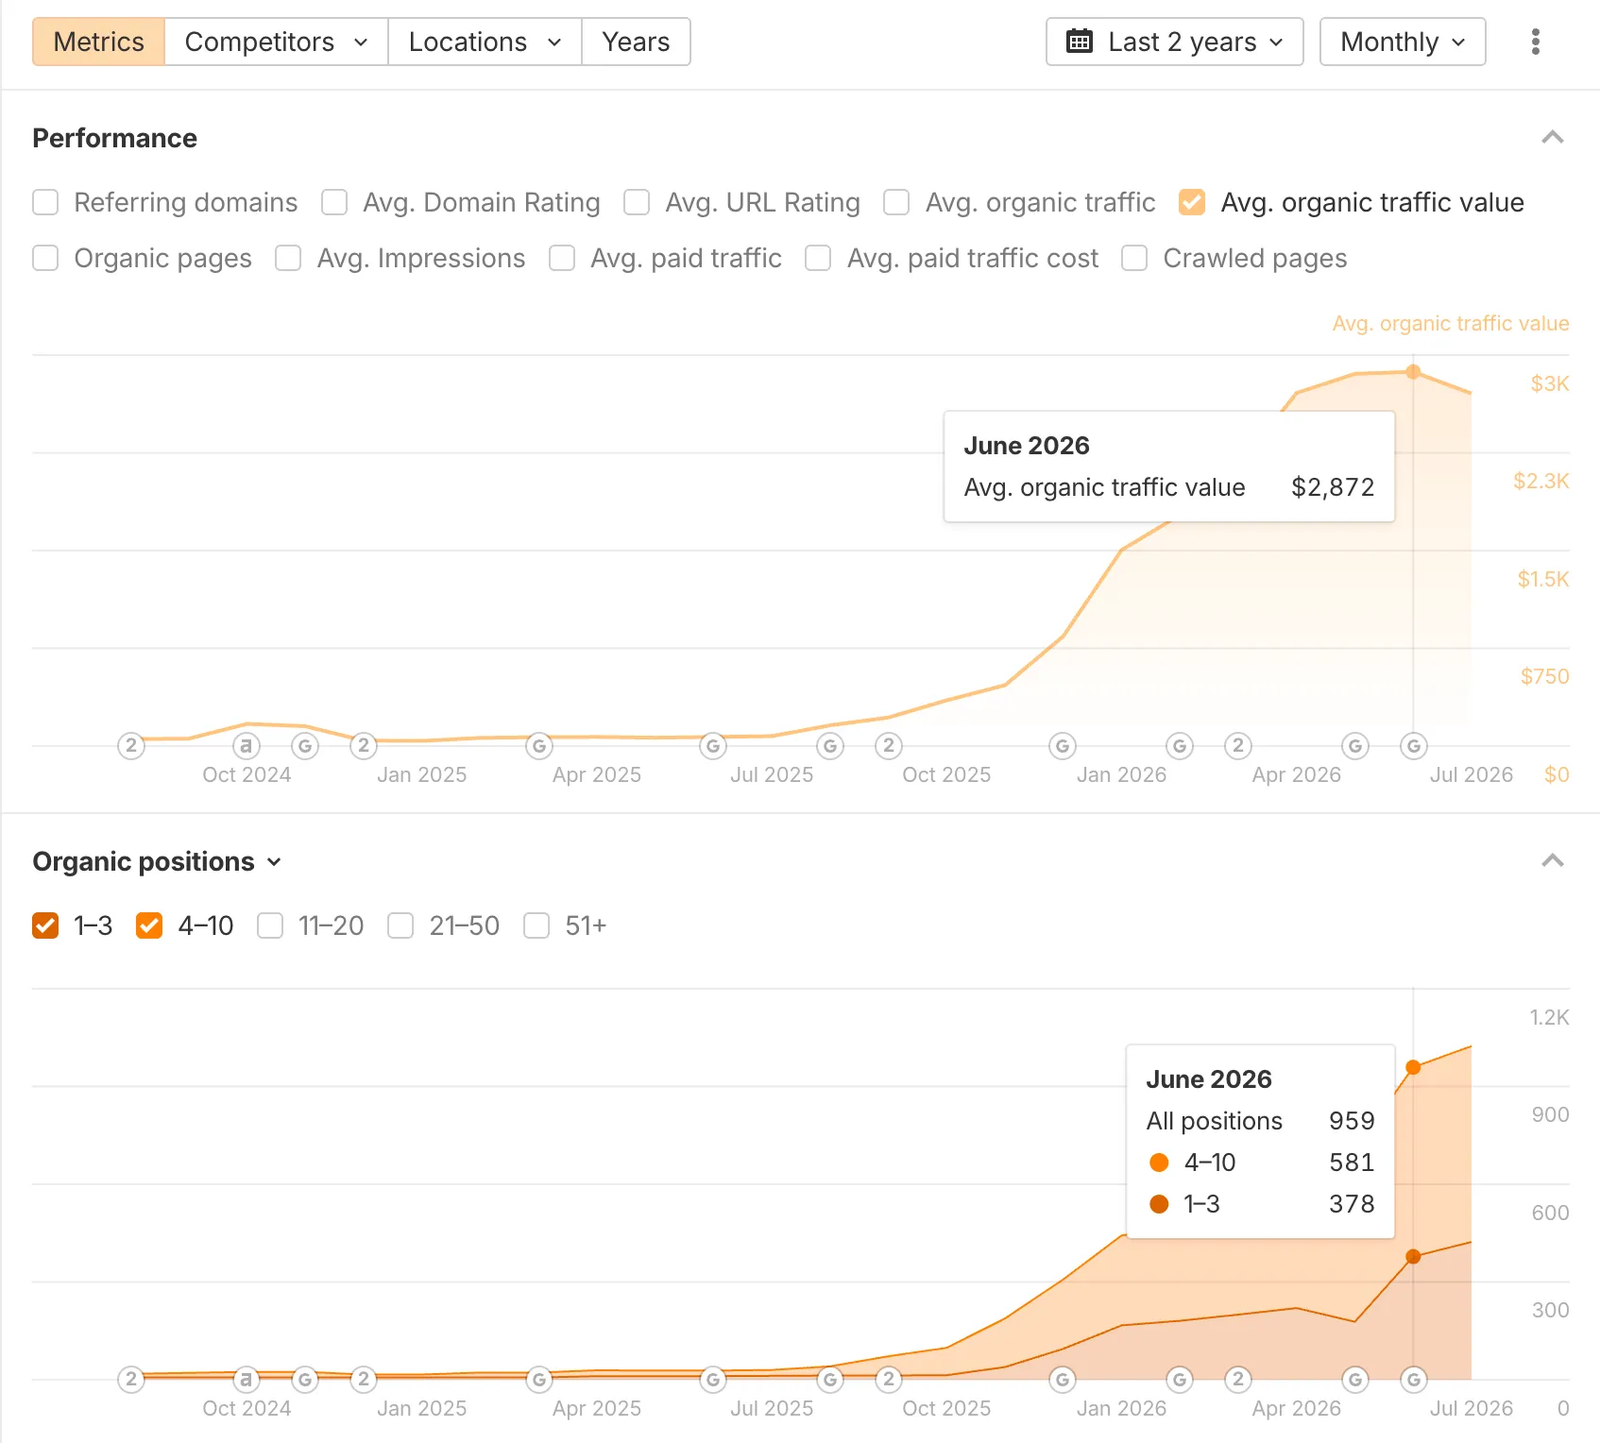The image size is (1600, 1443).
Task: Click the "a" marker in the Performance chart
Action: [247, 746]
